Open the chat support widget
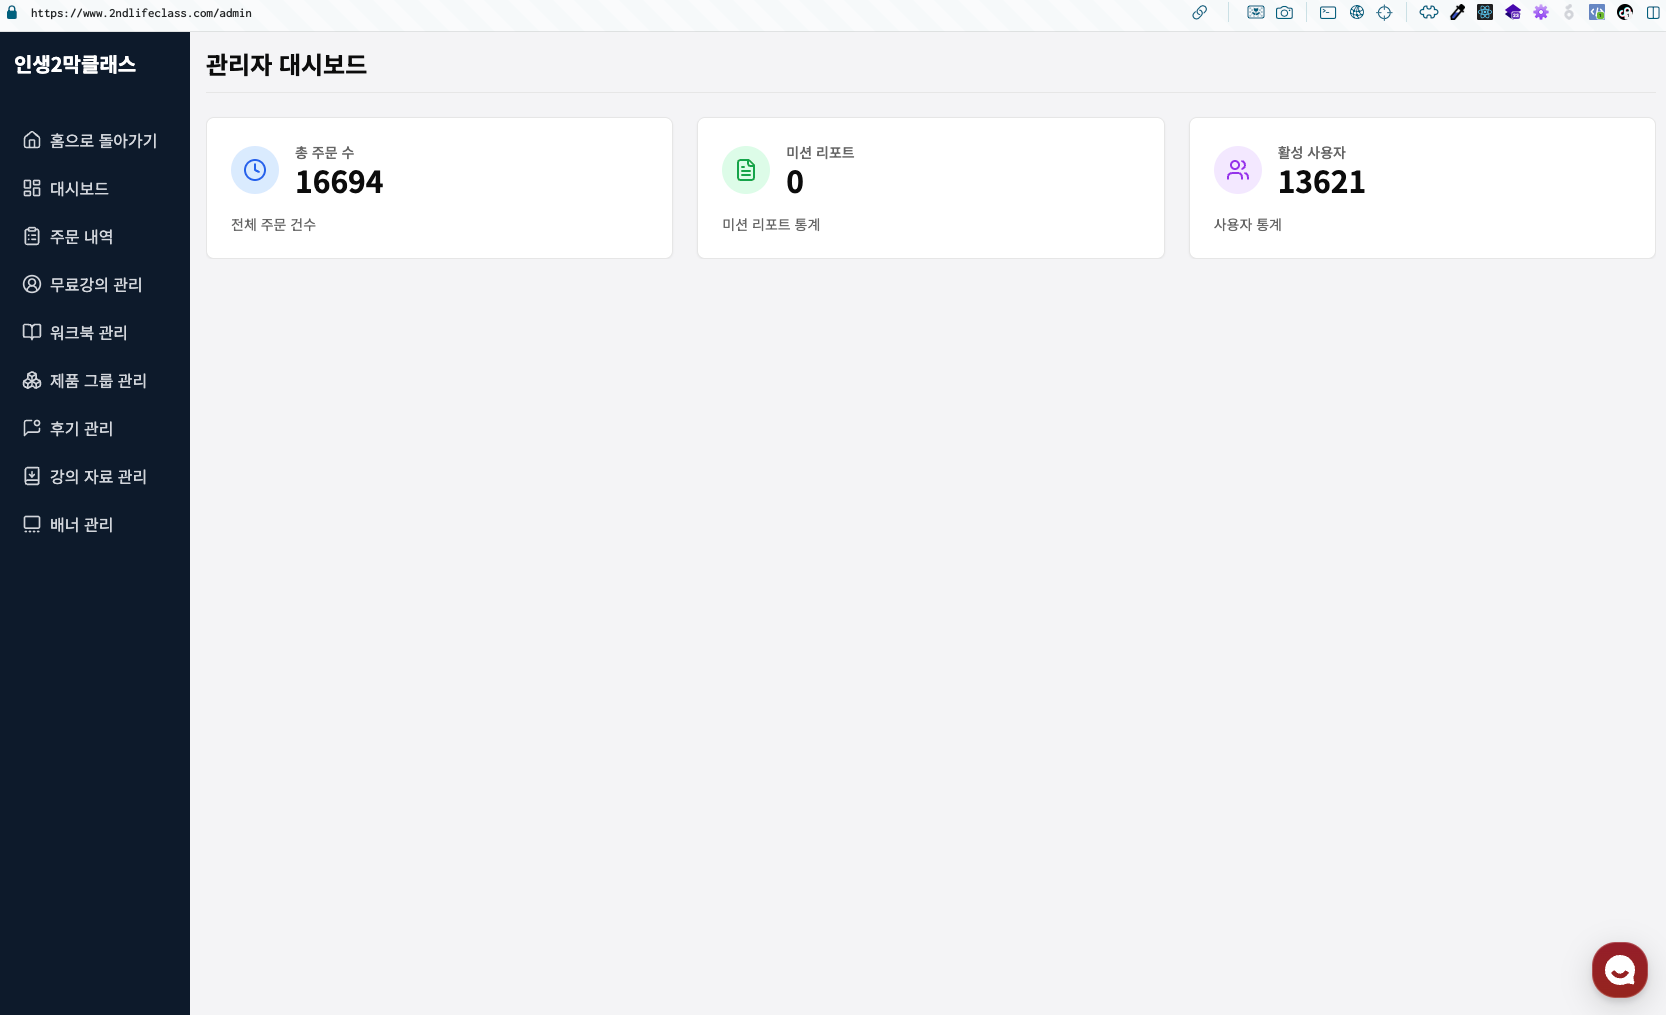 click(1619, 969)
